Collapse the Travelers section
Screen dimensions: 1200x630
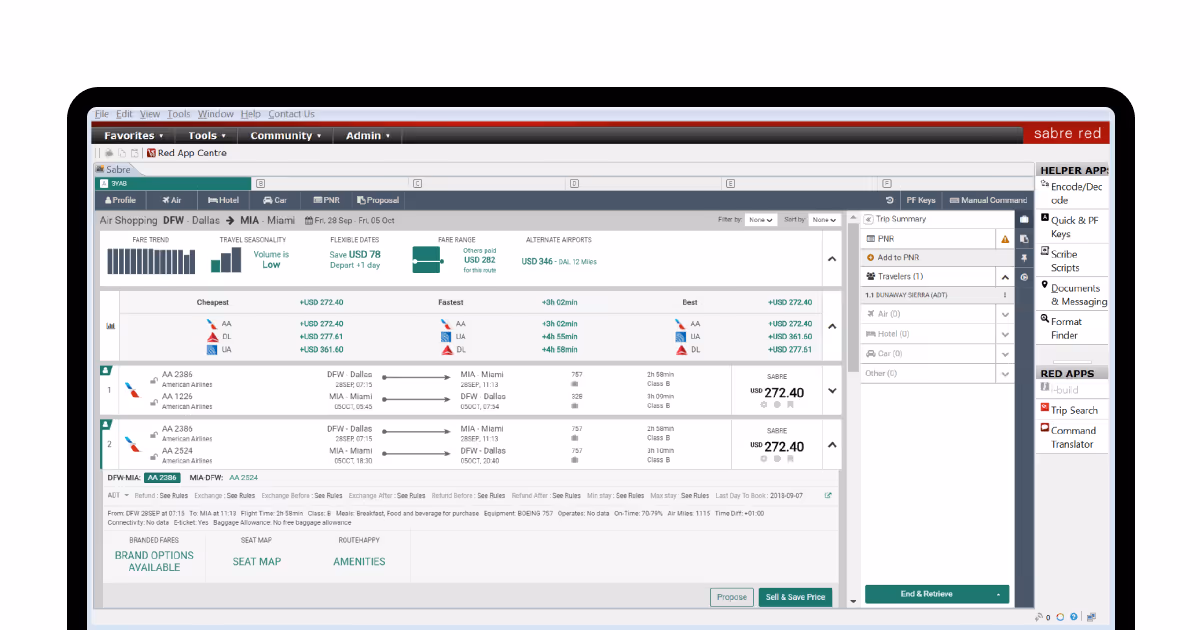coord(1005,276)
